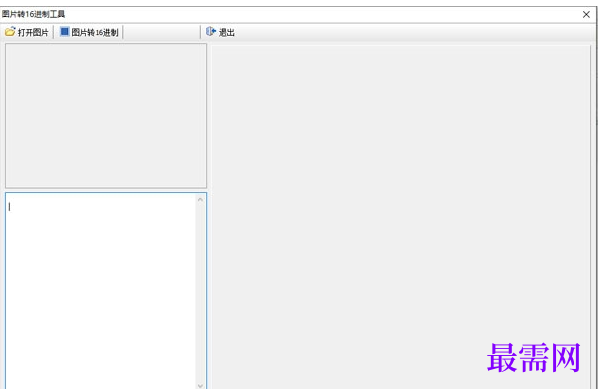599x389 pixels.
Task: Click the text box scroll-down arrow
Action: tap(200, 385)
